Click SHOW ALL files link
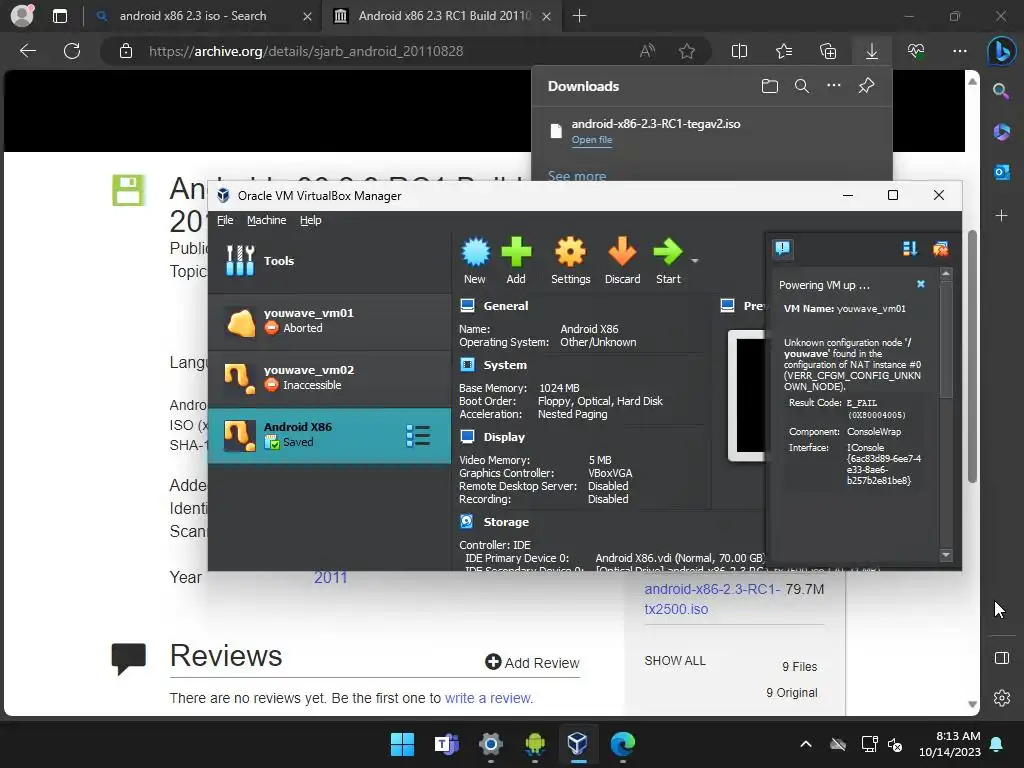The height and width of the screenshot is (768, 1024). coord(675,660)
